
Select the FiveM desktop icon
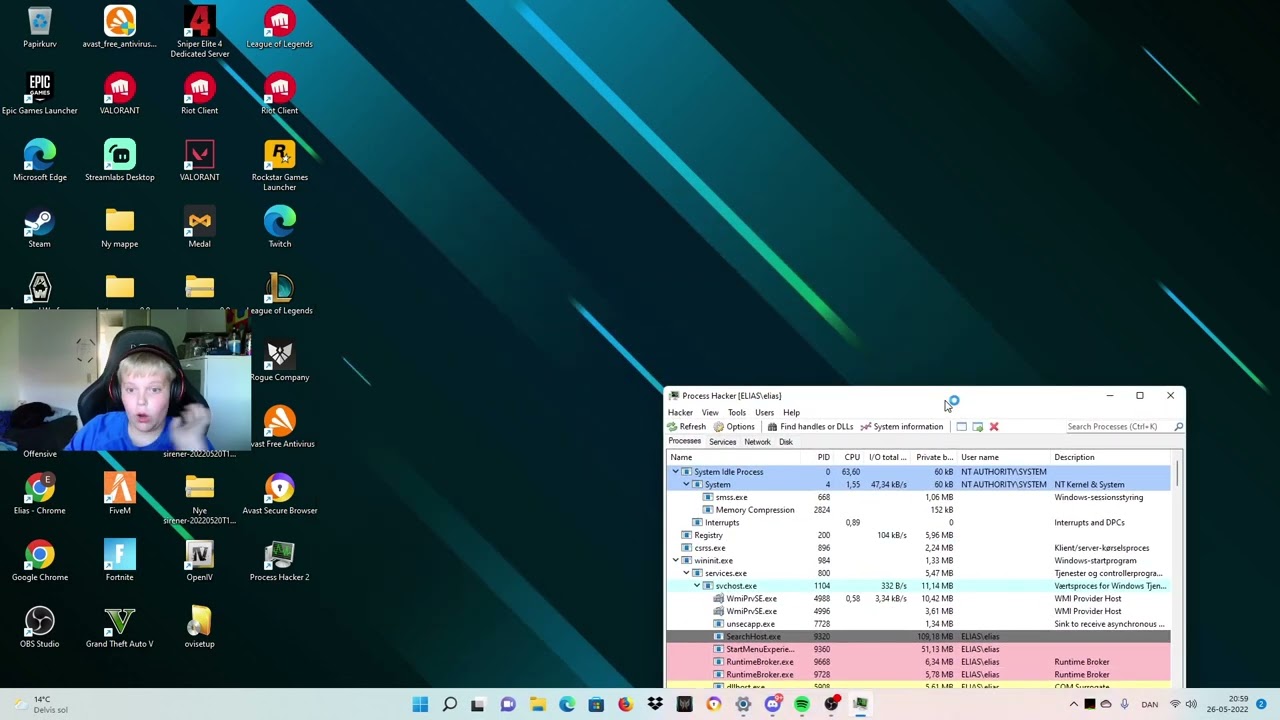point(120,494)
